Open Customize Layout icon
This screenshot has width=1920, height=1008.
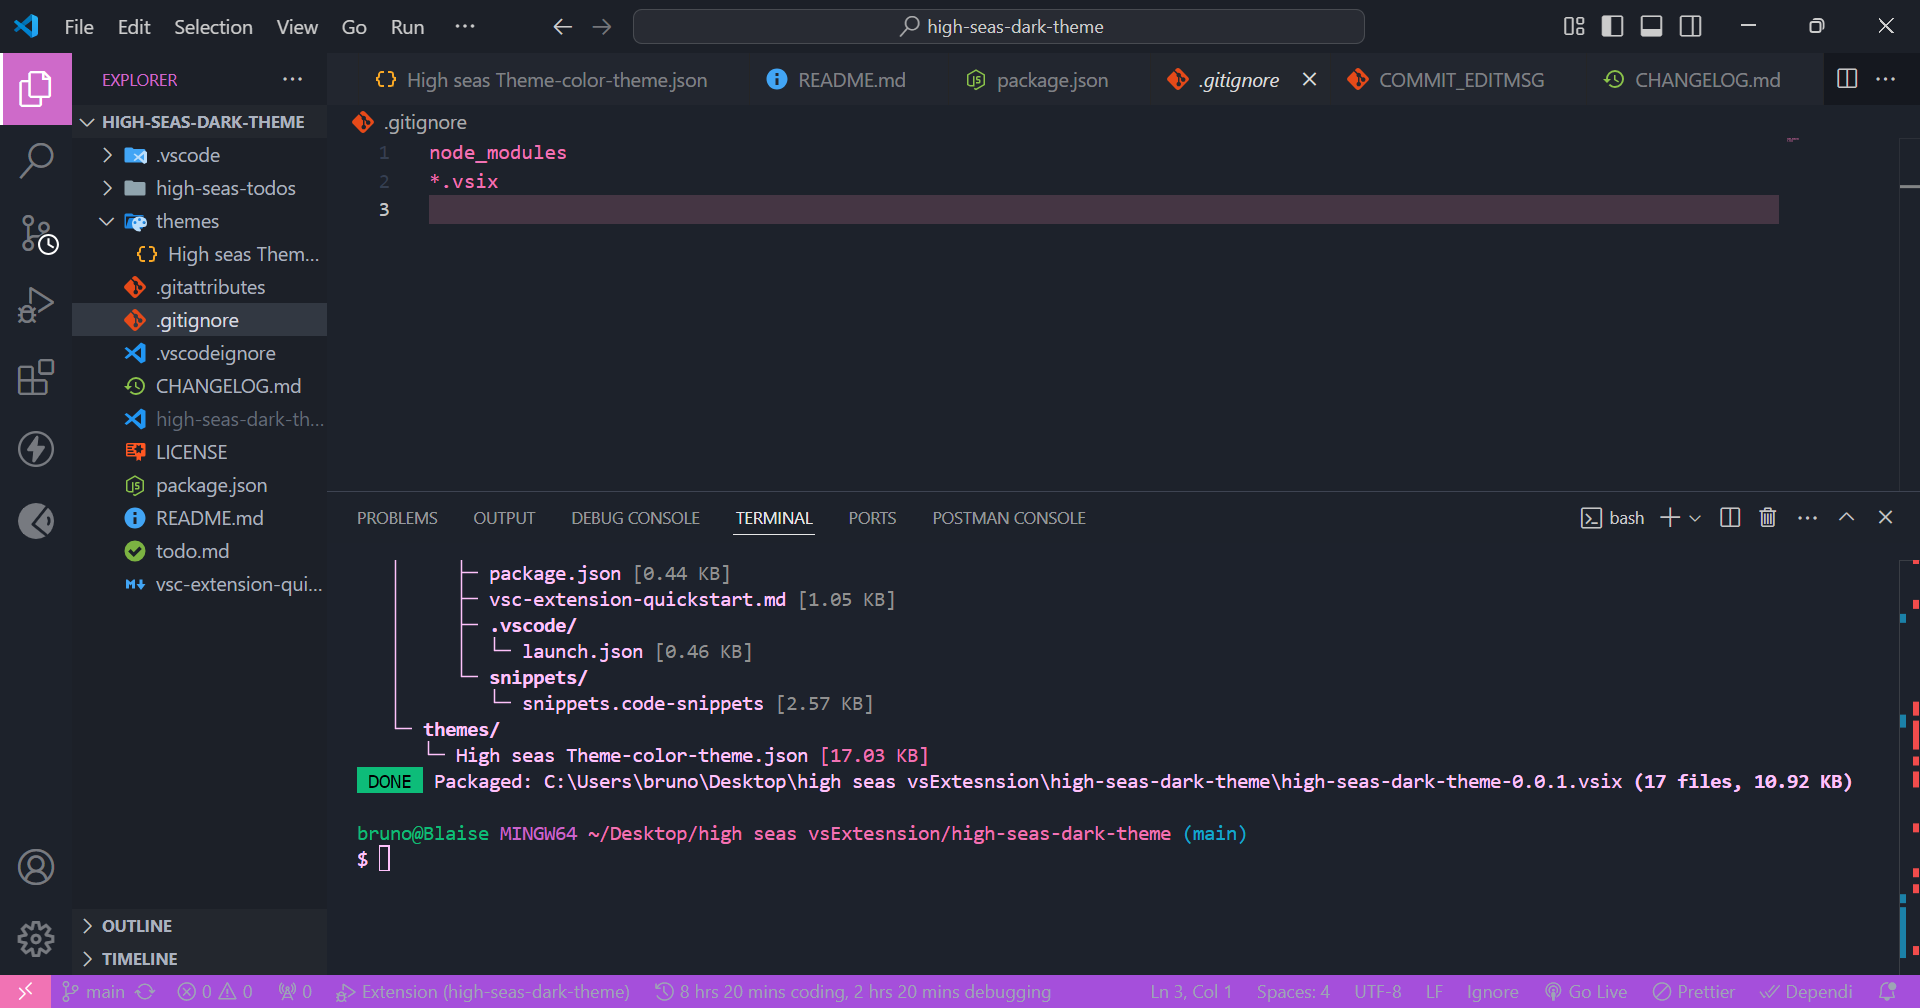tap(1574, 27)
